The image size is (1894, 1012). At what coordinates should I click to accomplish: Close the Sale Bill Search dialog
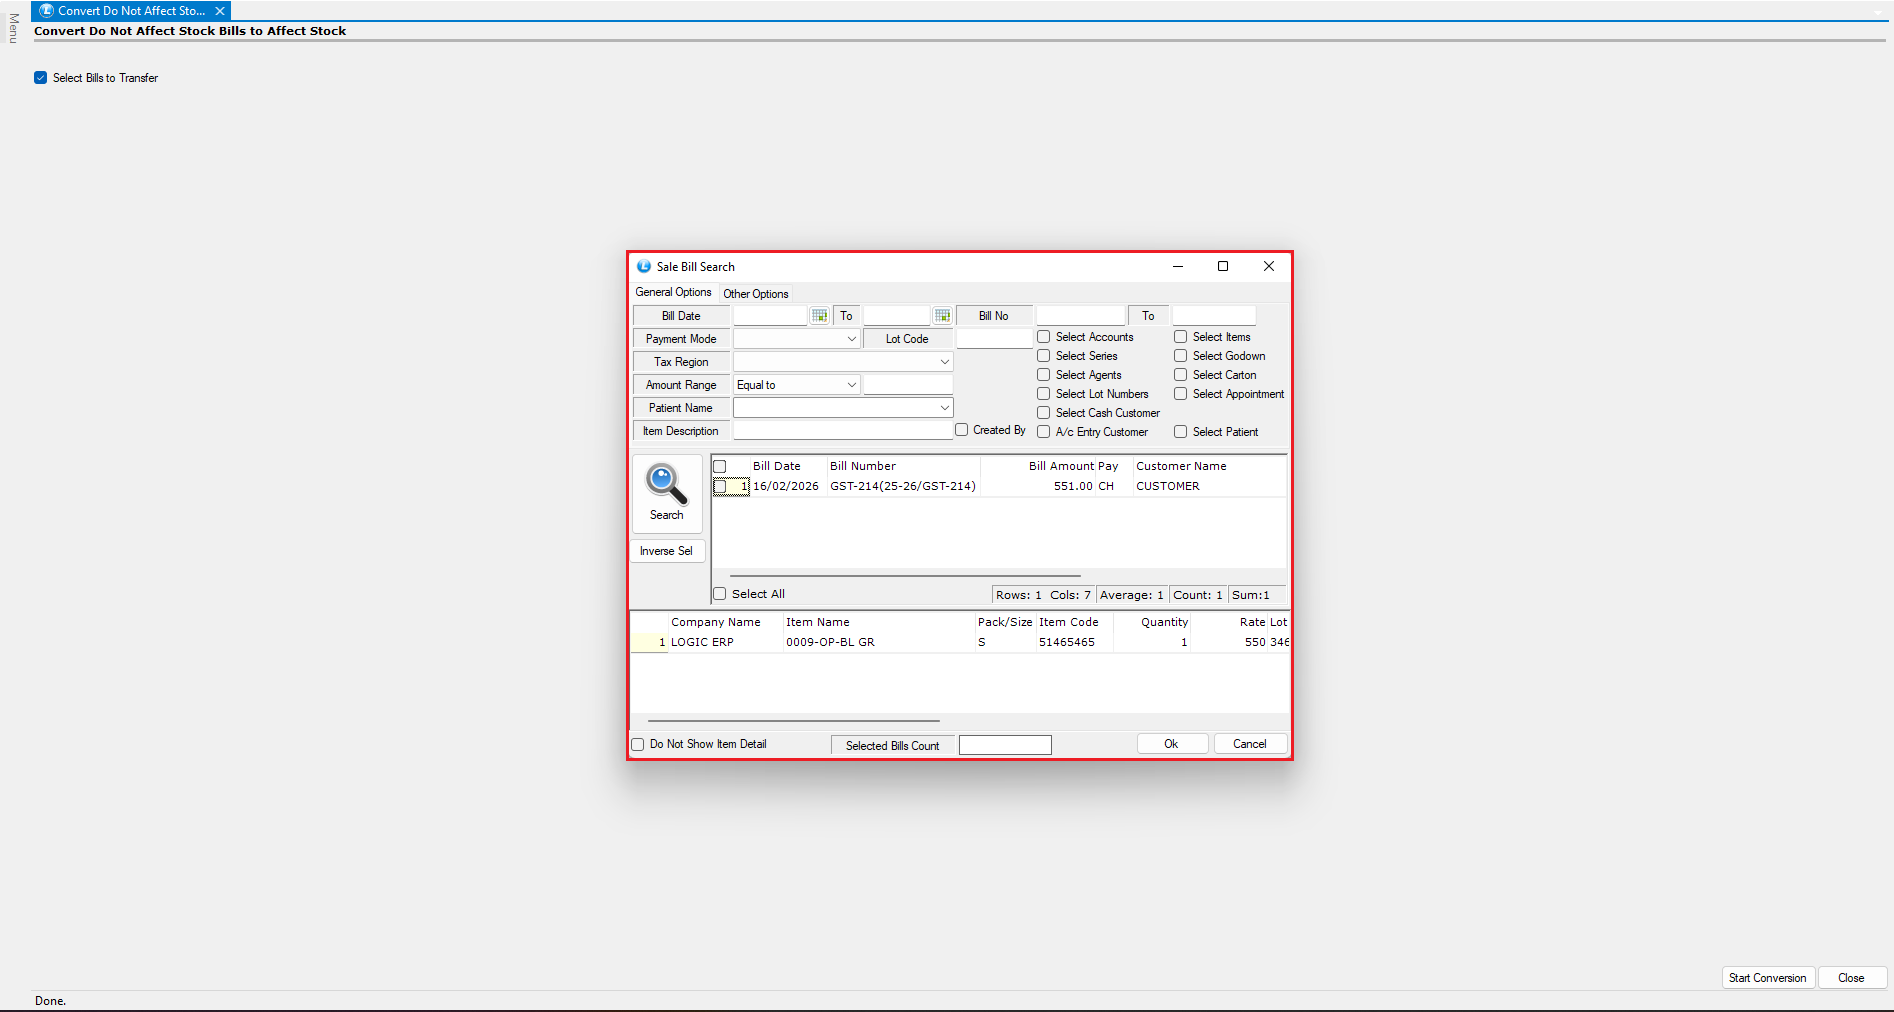click(1268, 267)
